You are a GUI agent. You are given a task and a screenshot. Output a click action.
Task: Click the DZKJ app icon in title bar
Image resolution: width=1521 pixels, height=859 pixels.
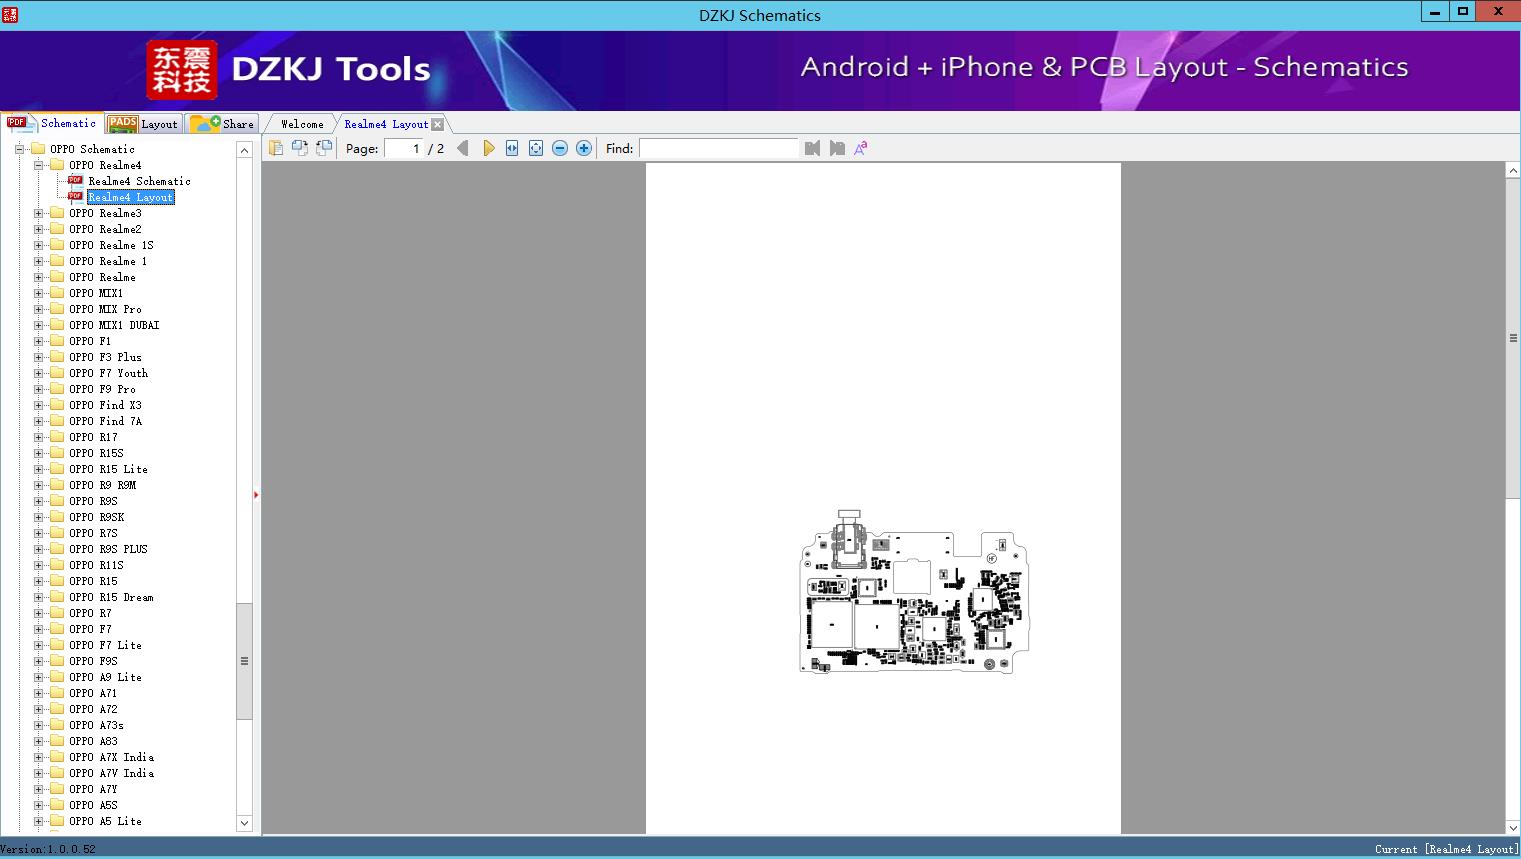[9, 14]
